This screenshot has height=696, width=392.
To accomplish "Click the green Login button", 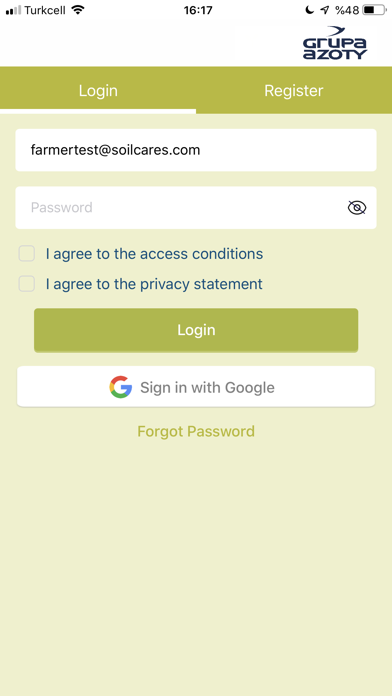I will (x=196, y=330).
